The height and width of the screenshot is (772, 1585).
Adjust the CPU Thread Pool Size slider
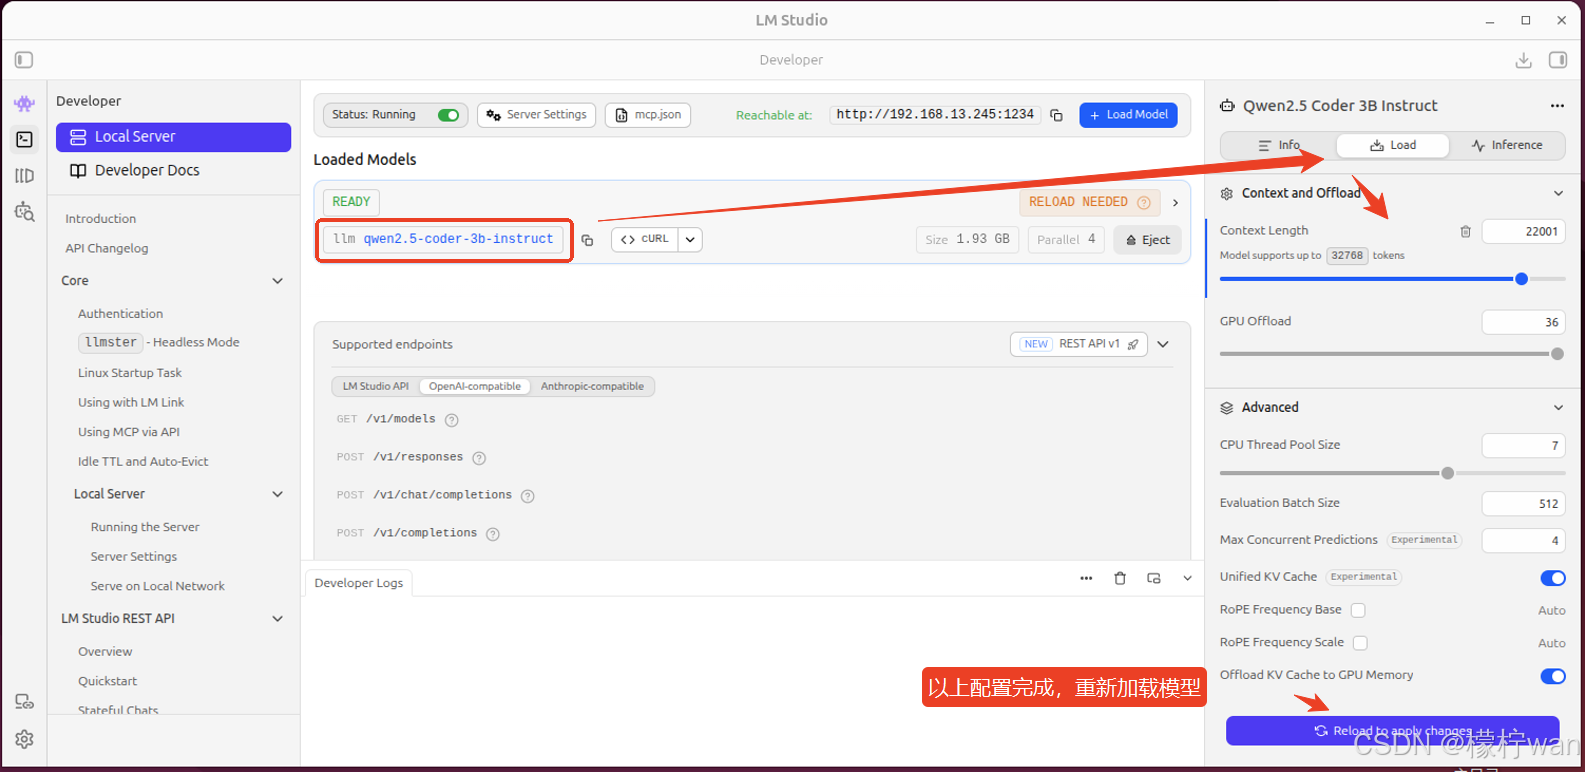coord(1447,474)
